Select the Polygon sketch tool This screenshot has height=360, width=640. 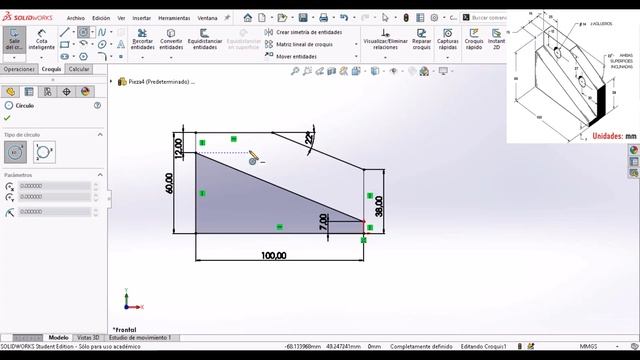83,56
